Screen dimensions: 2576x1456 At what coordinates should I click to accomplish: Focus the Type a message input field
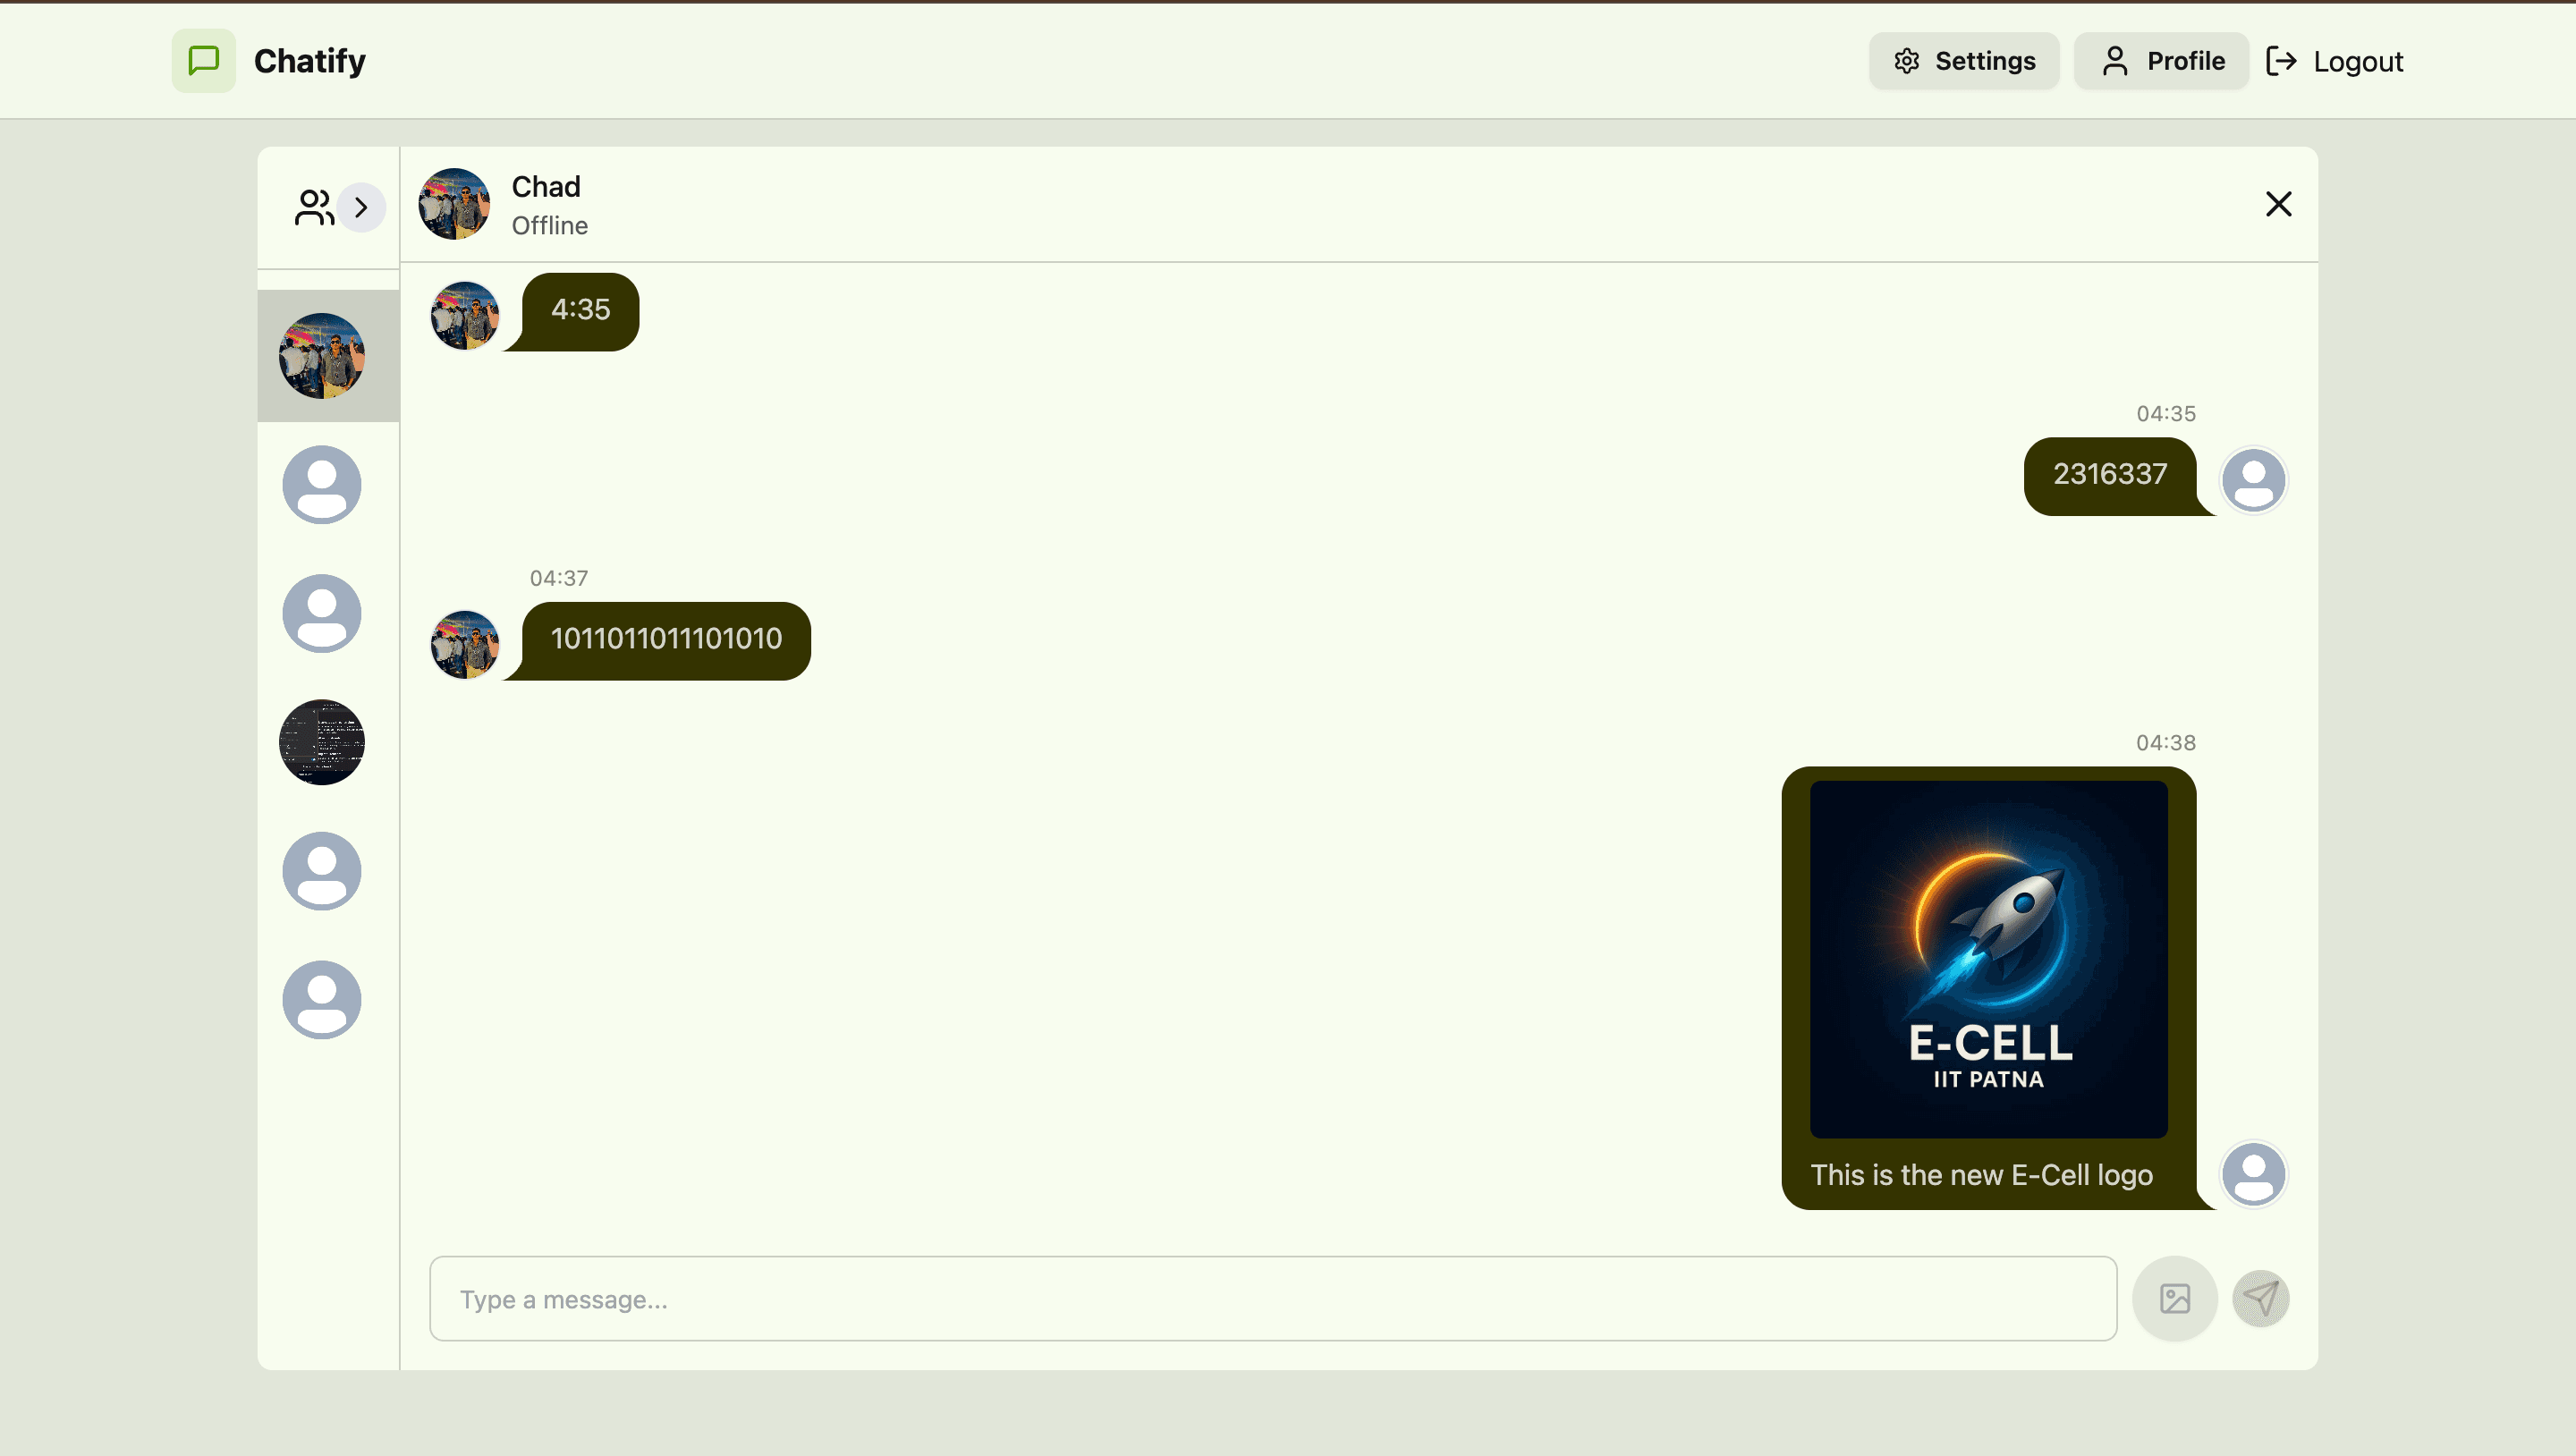1273,1299
